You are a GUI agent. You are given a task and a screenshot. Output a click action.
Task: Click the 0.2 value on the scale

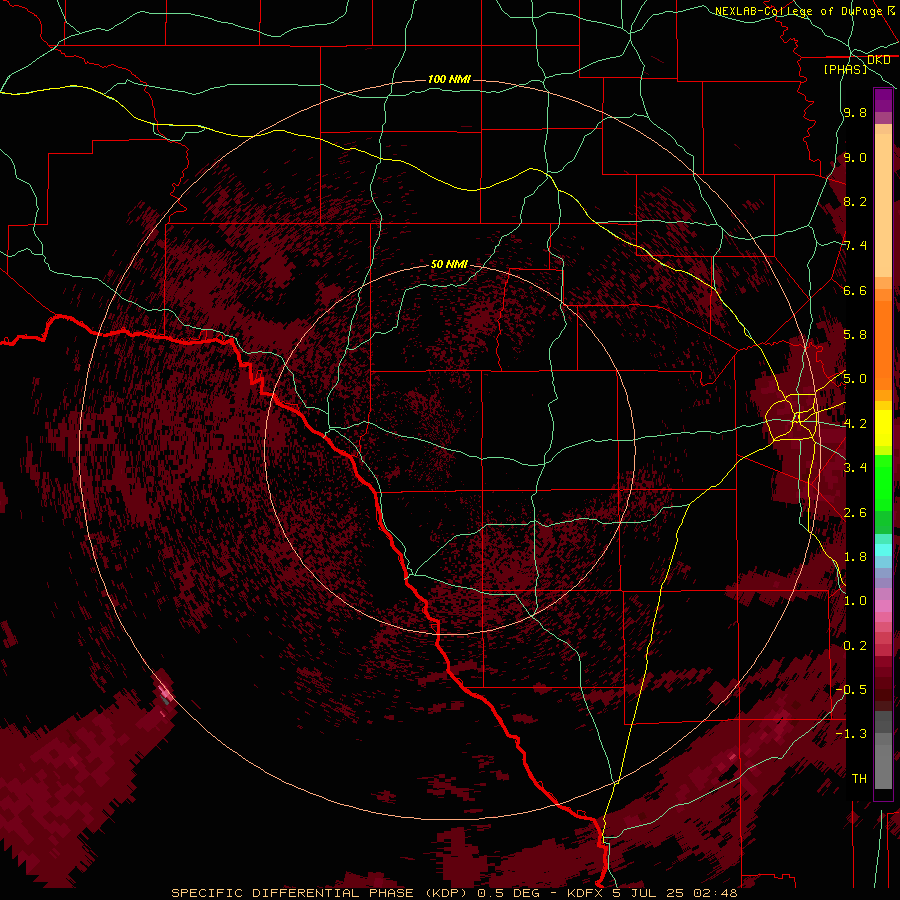(x=855, y=646)
